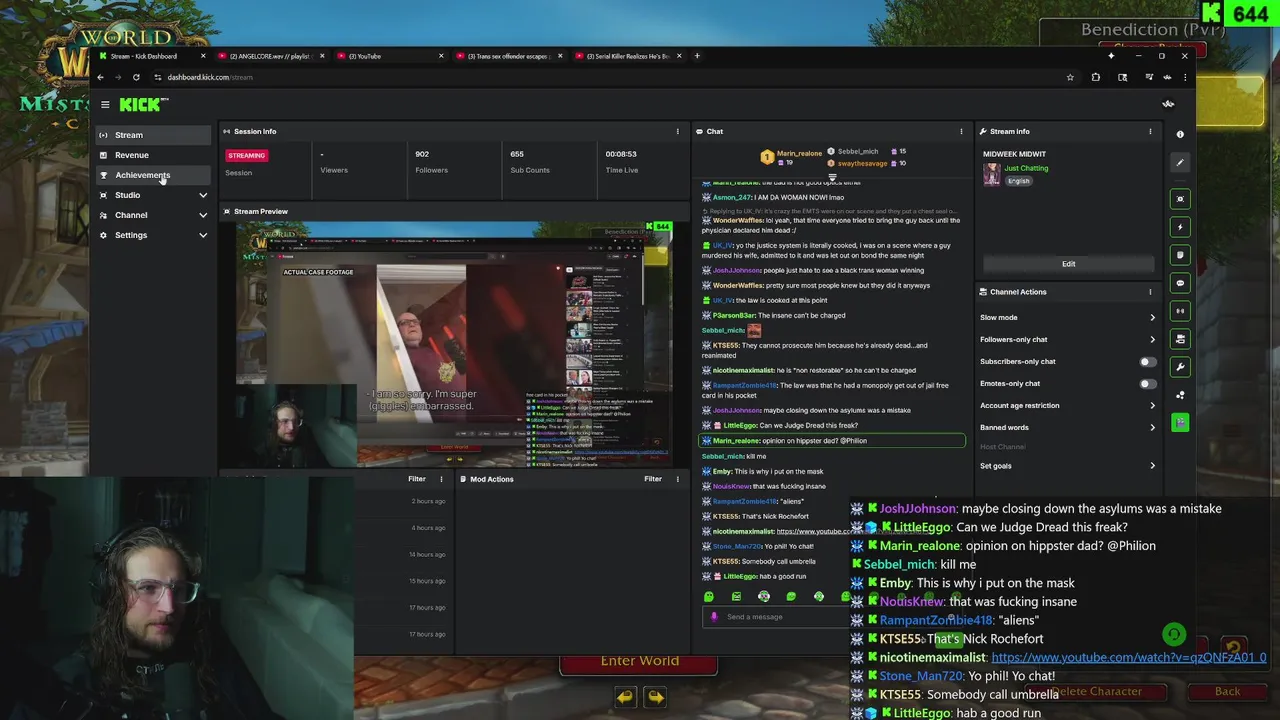Click Marin_realone in chat leaderboard
Image resolution: width=1280 pixels, height=720 pixels.
(x=799, y=153)
